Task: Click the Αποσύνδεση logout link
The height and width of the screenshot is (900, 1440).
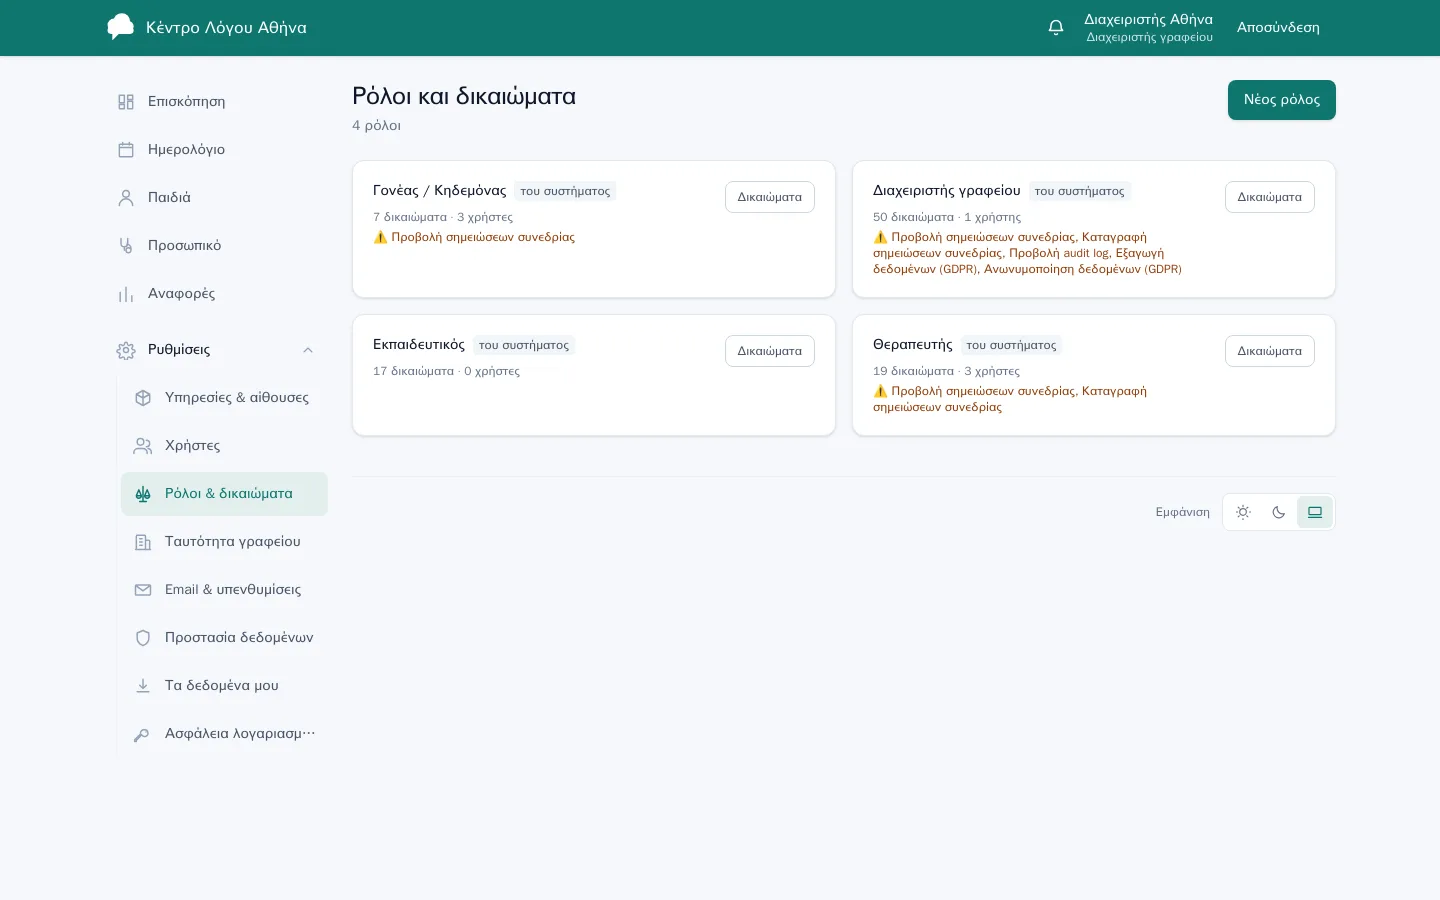Action: (x=1278, y=28)
